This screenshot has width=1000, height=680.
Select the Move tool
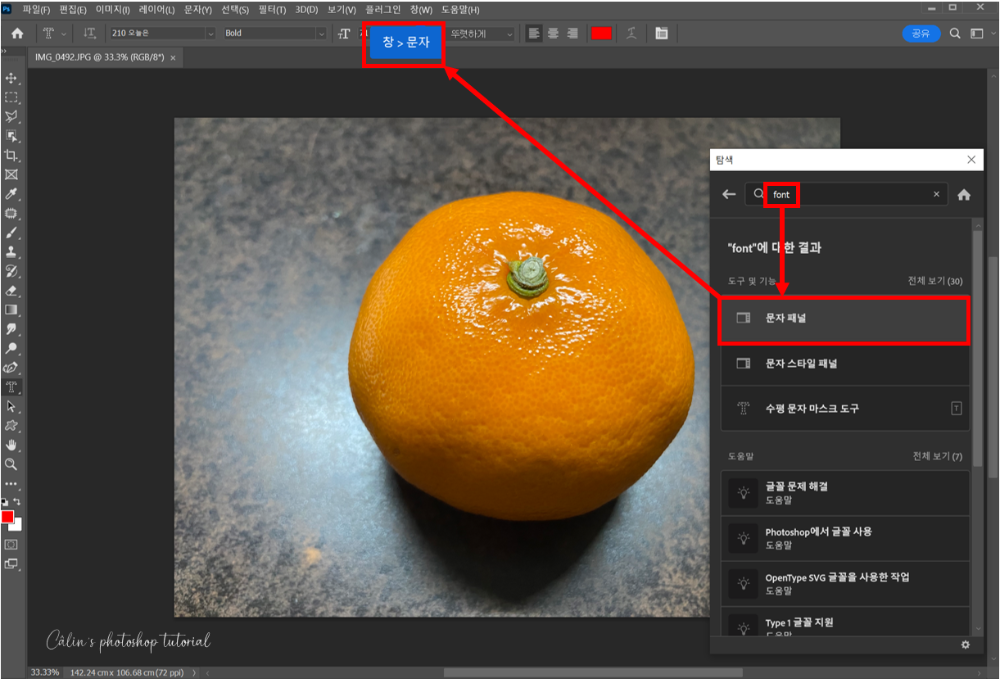tap(11, 78)
